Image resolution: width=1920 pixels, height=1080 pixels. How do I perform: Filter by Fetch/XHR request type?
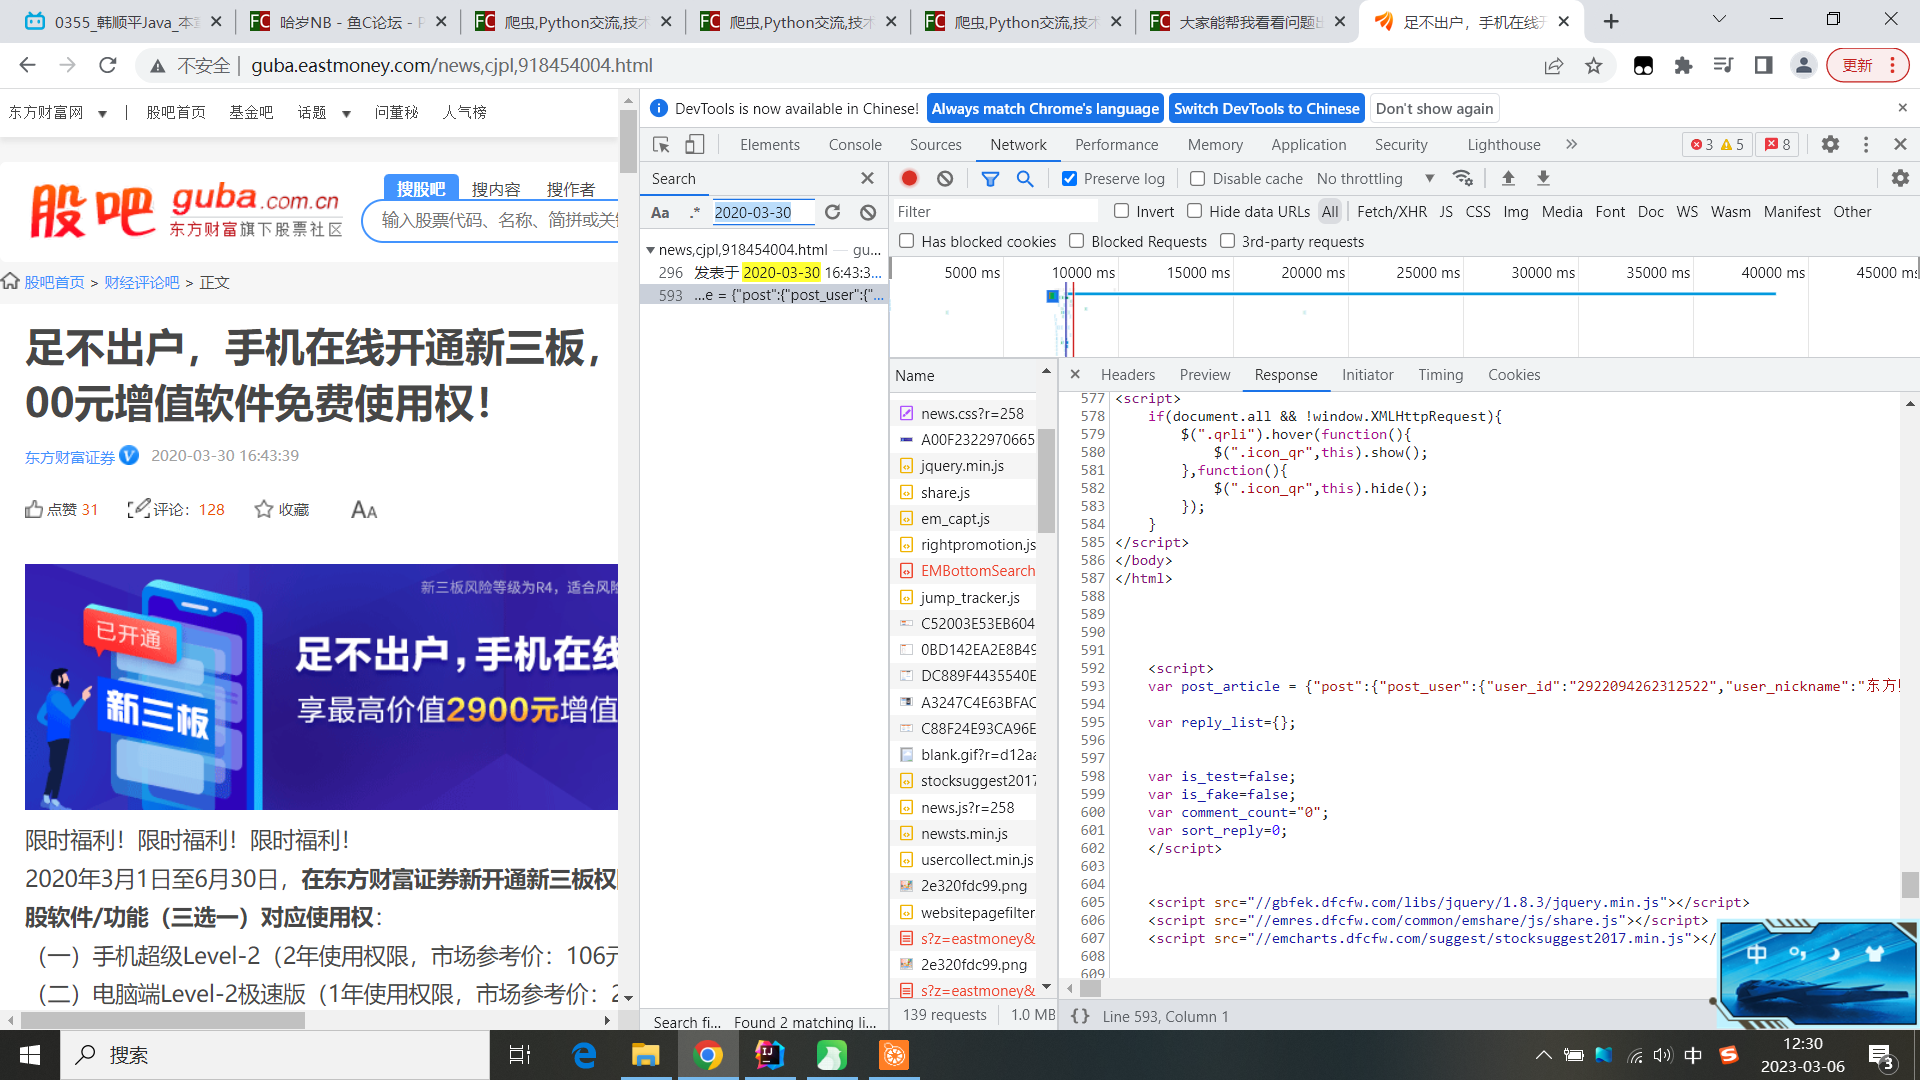pos(1392,211)
